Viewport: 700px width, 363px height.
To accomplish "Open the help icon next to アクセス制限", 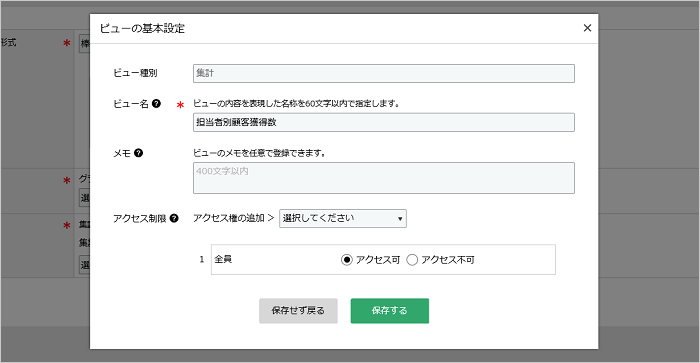I will pos(174,218).
